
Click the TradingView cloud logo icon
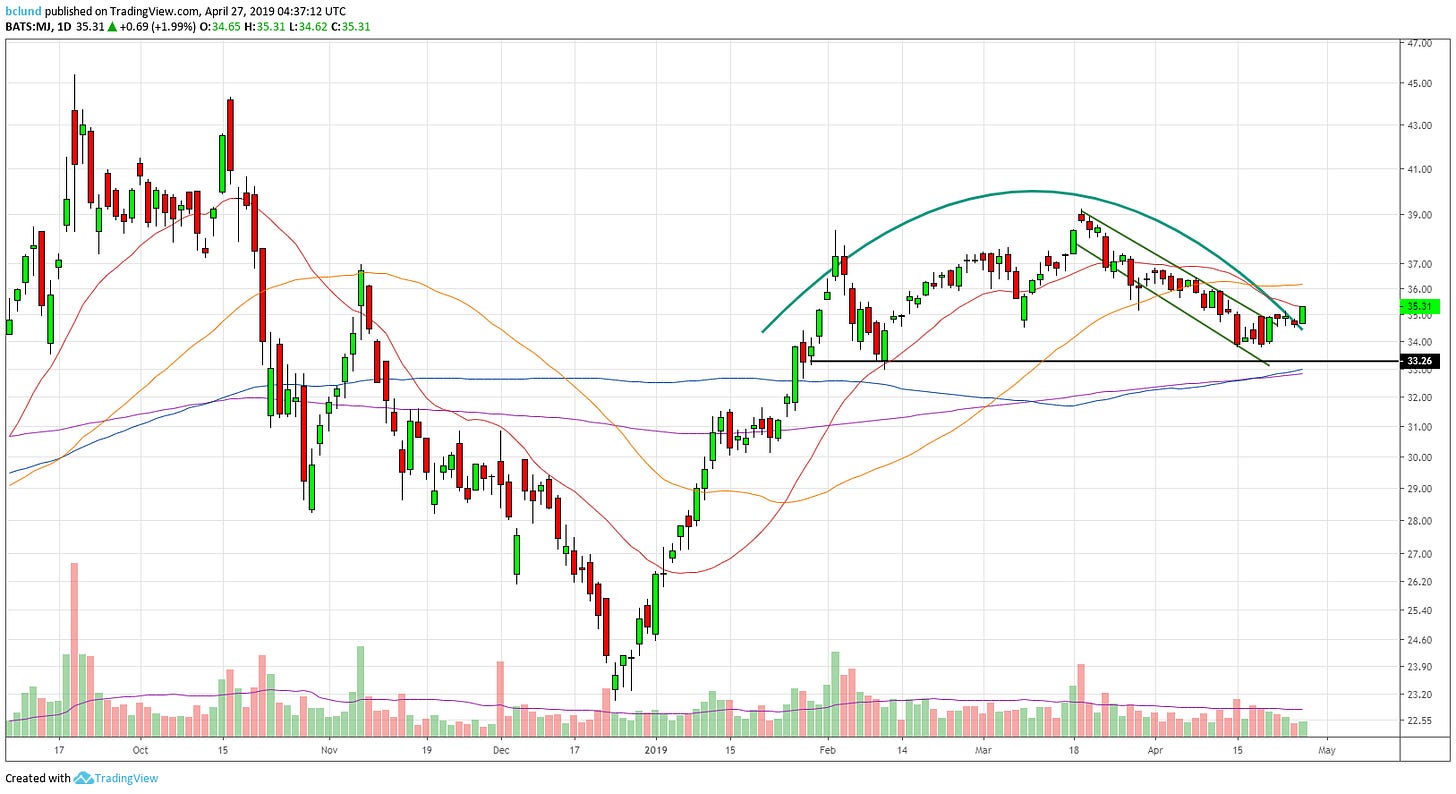click(x=83, y=778)
